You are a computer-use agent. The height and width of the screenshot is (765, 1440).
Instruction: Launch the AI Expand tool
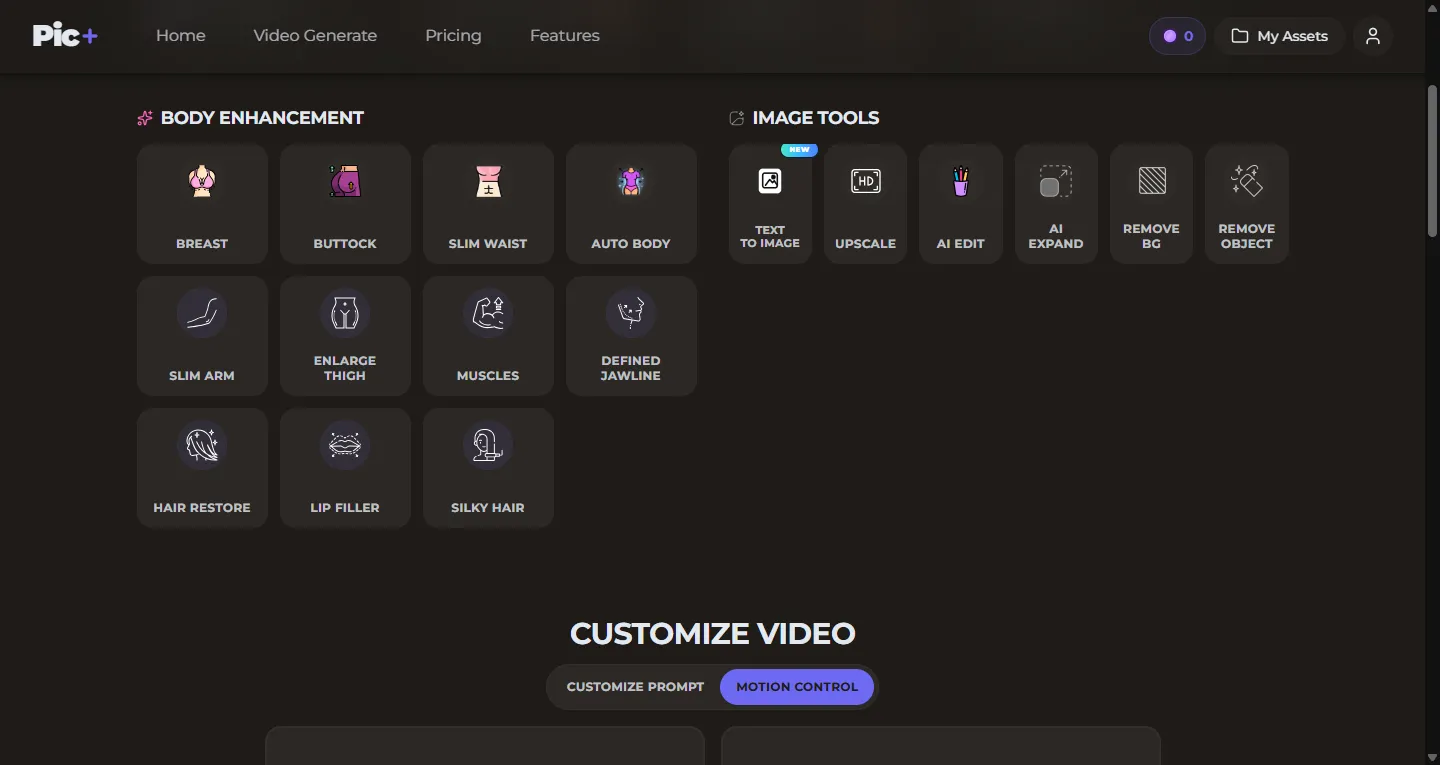coord(1056,204)
